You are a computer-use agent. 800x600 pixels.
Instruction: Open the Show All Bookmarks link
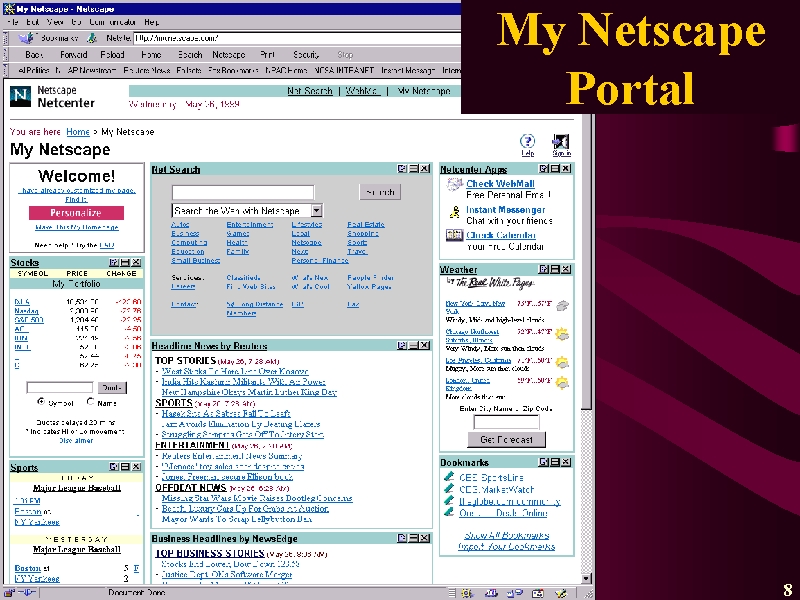point(507,535)
